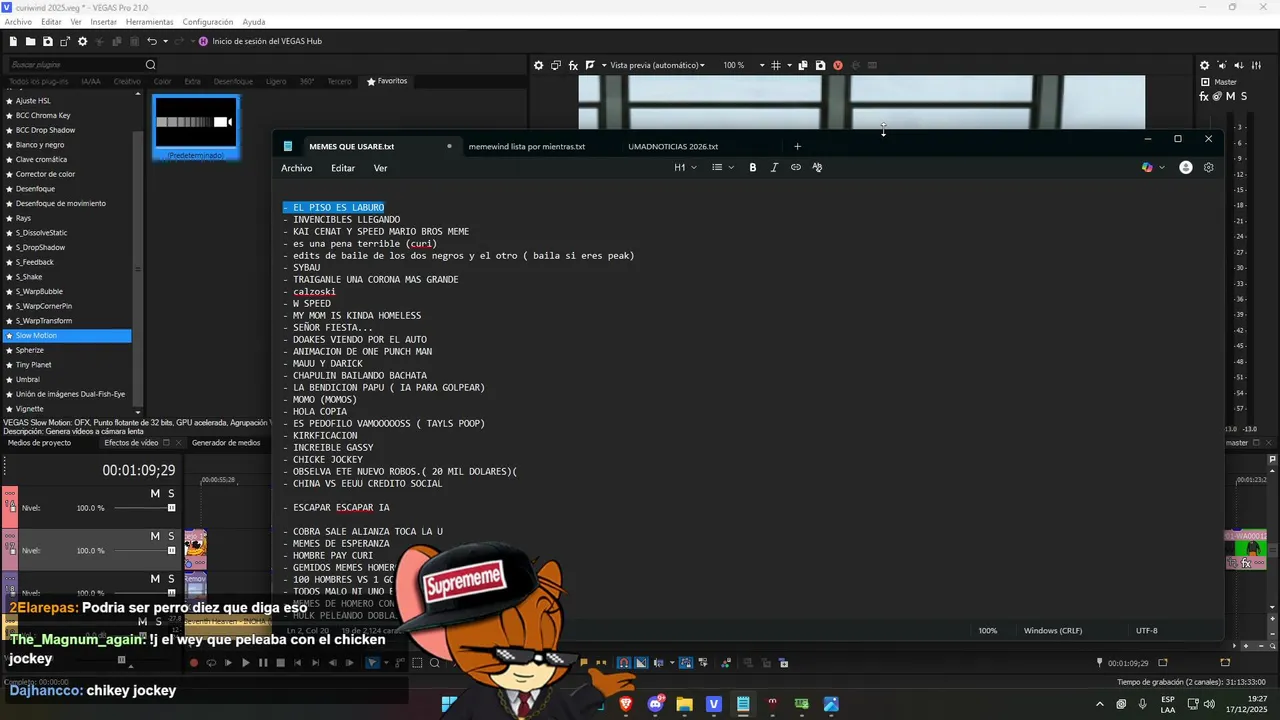Open Notepad settings gear
The width and height of the screenshot is (1280, 720).
pos(1208,168)
